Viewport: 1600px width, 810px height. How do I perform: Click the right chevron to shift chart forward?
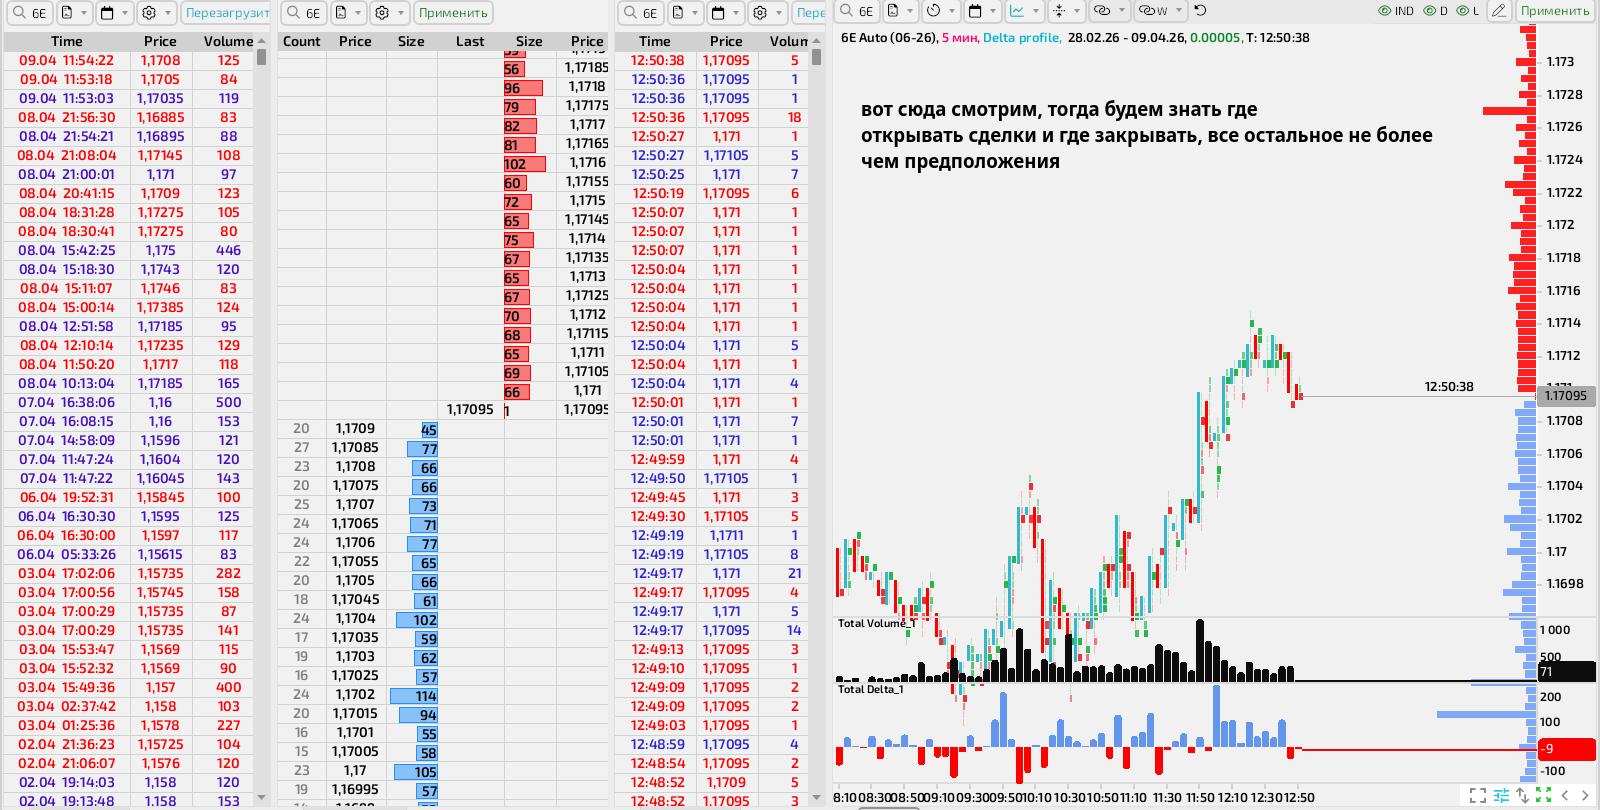click(x=1587, y=796)
